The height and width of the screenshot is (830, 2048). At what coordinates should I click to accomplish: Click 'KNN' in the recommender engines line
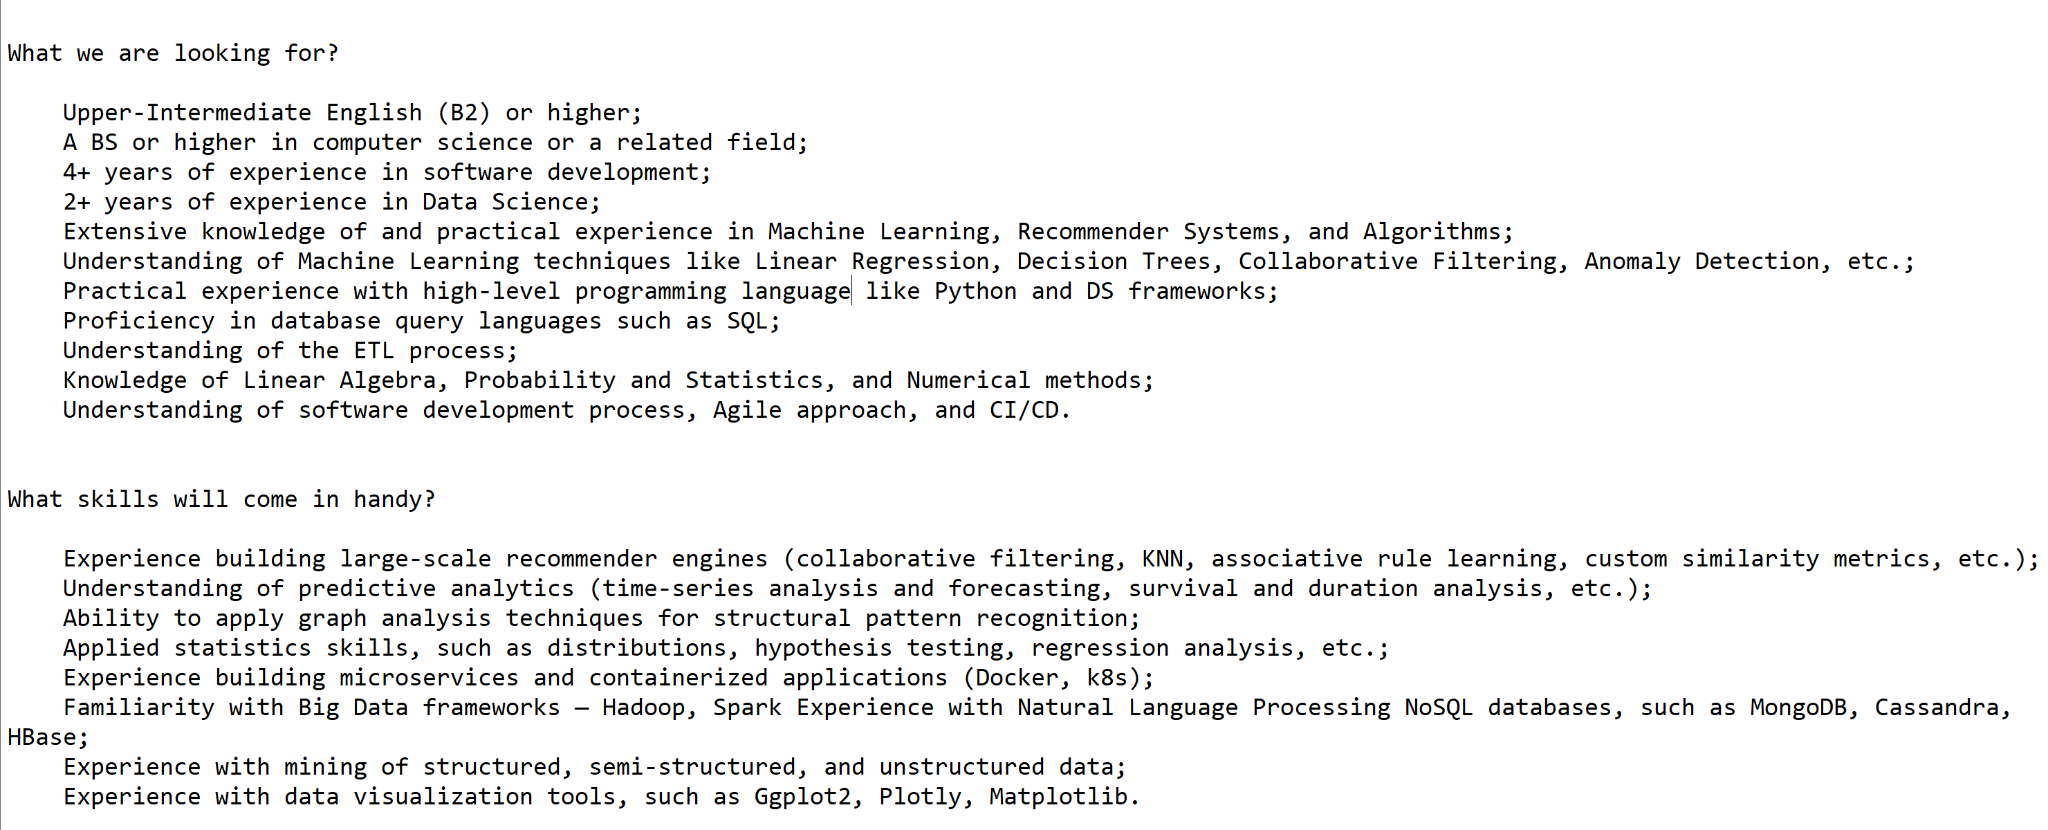1162,559
